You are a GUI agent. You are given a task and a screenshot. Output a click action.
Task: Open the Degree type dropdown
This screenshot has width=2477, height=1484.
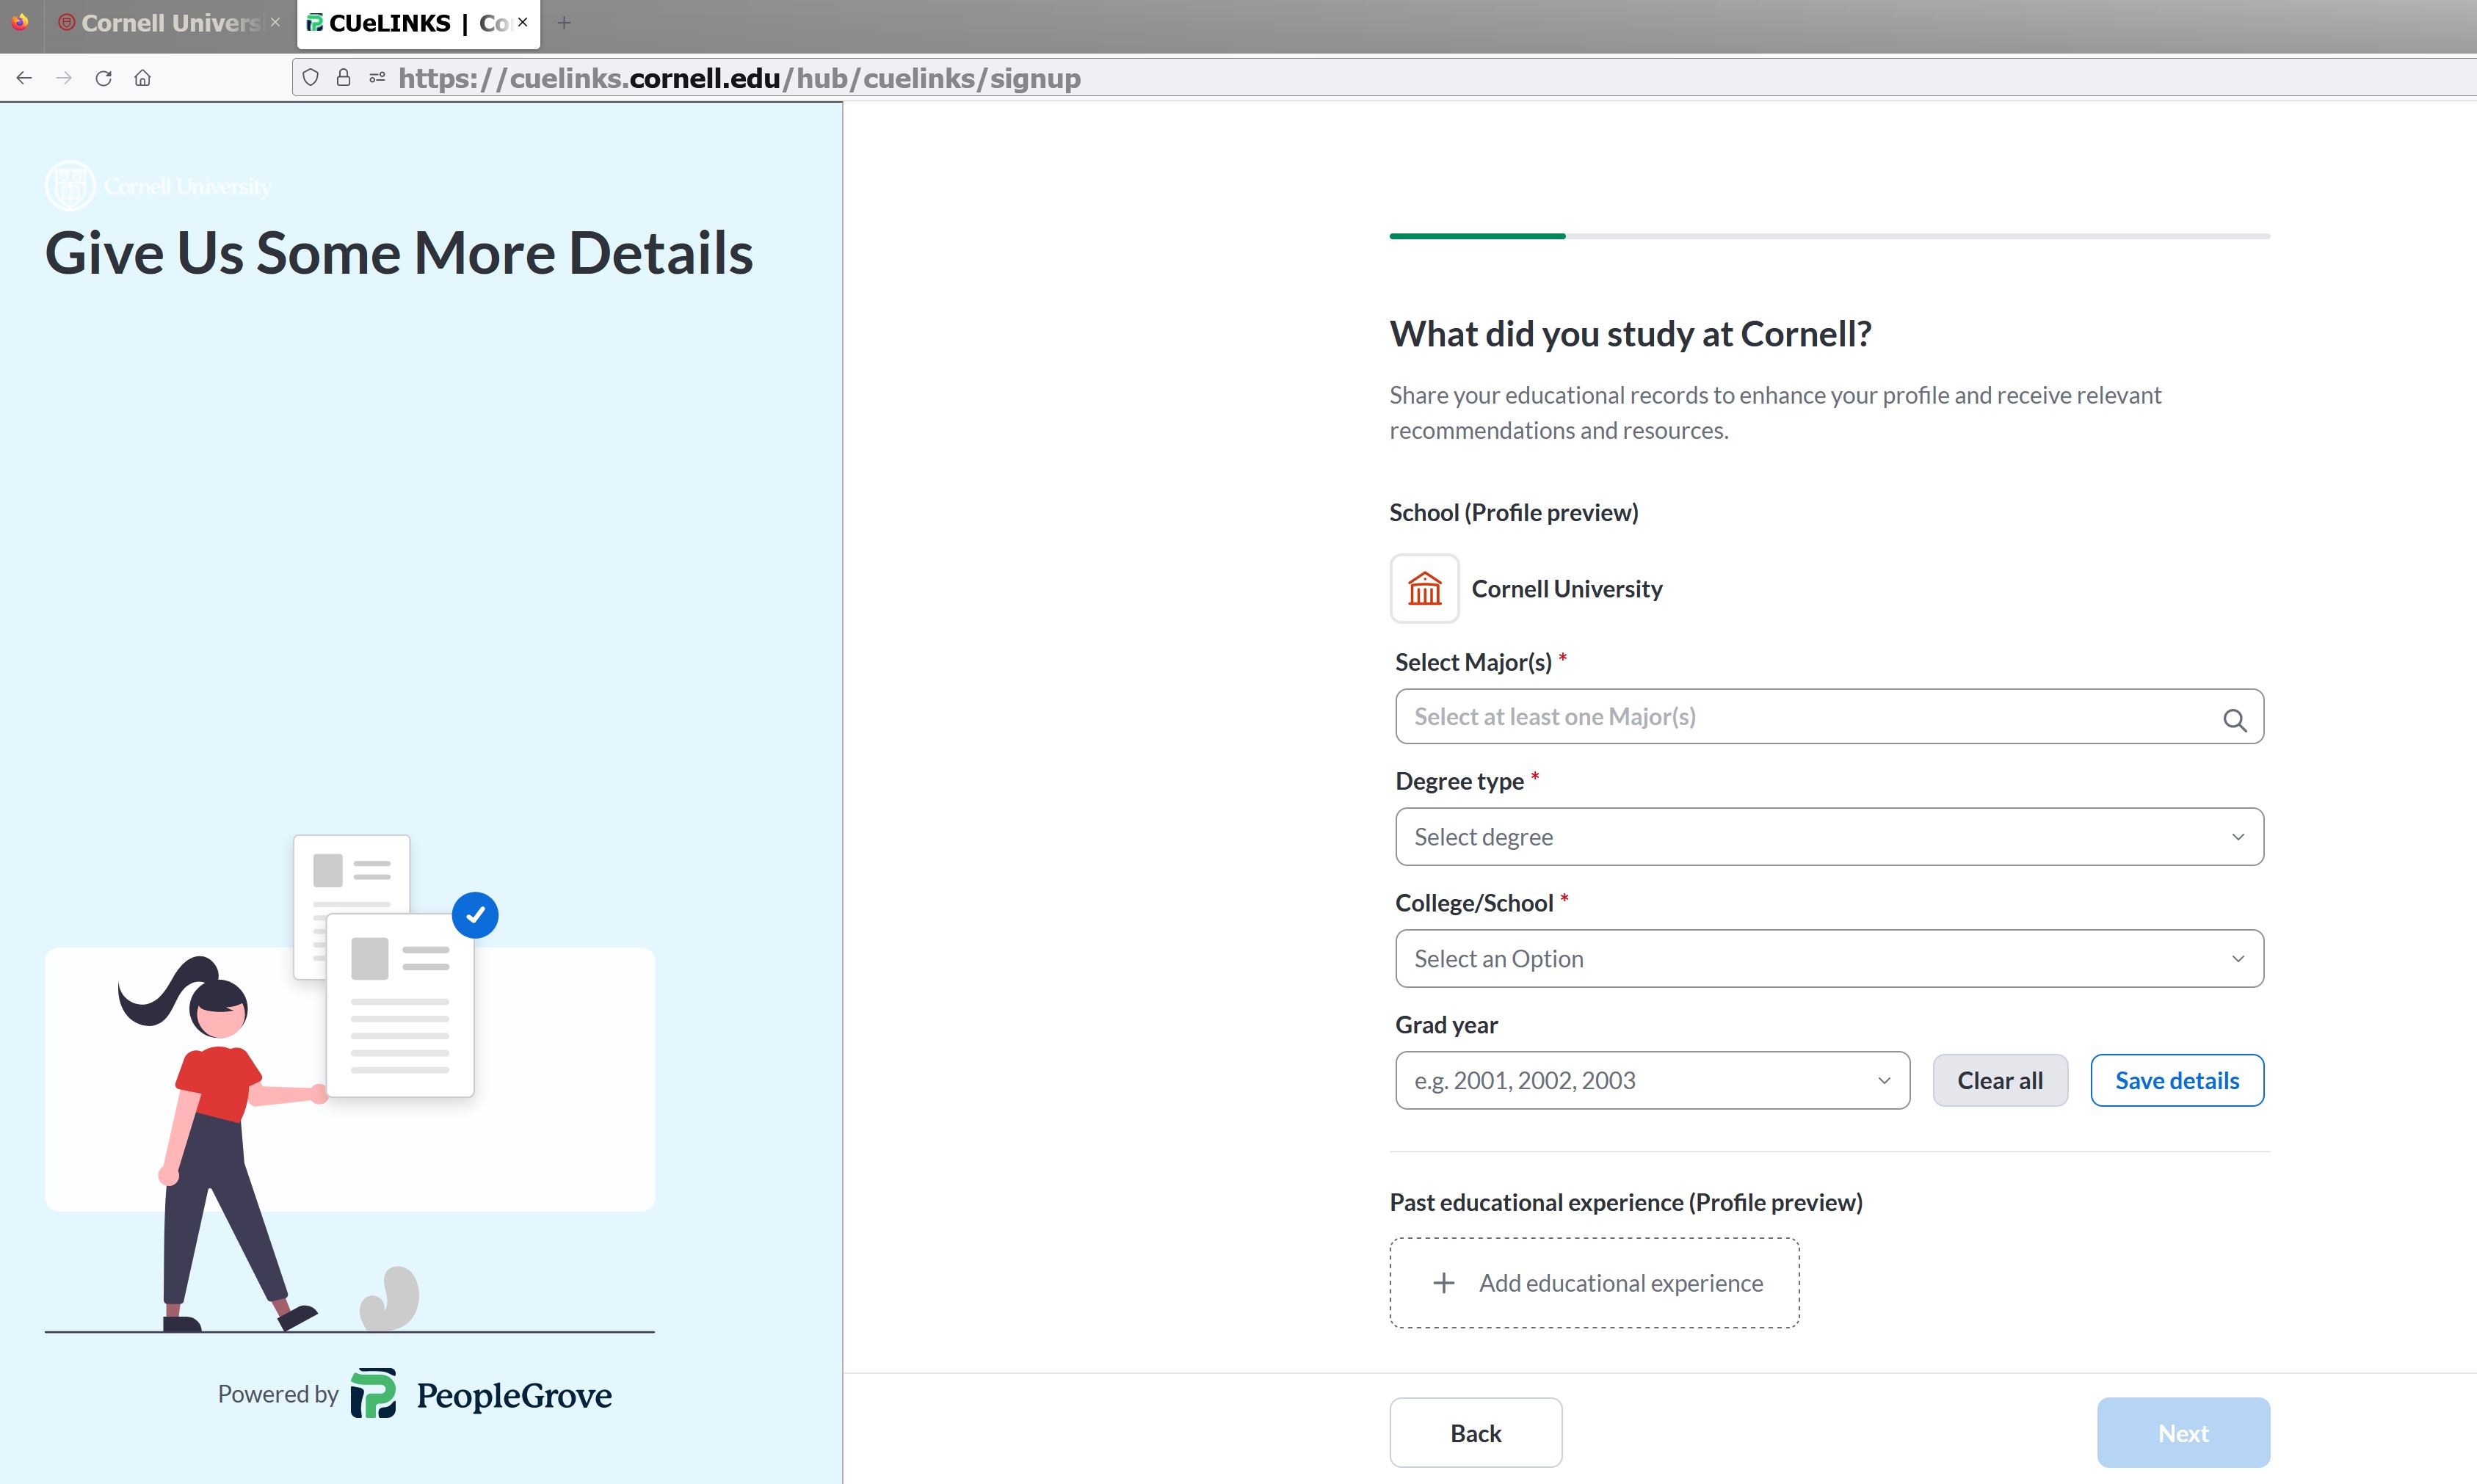coord(1828,837)
